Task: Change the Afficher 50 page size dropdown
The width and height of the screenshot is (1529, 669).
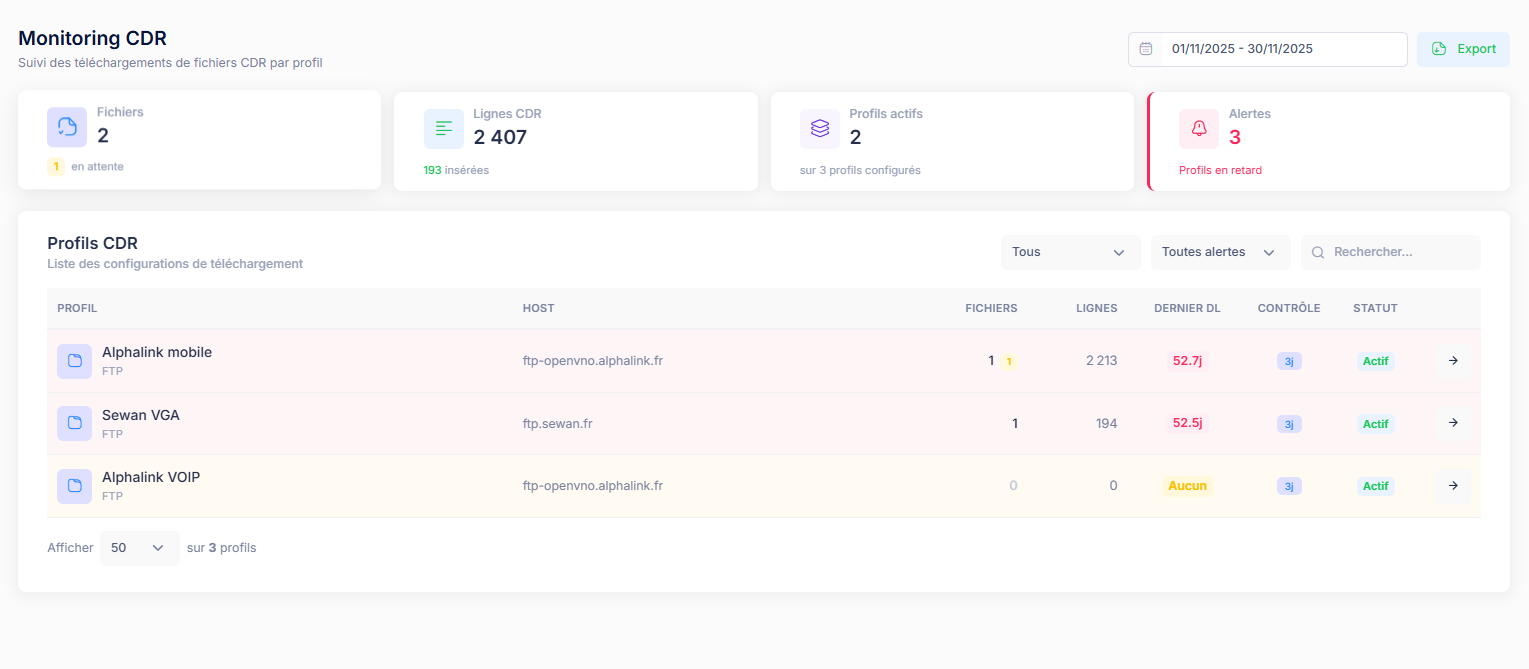Action: (x=139, y=548)
